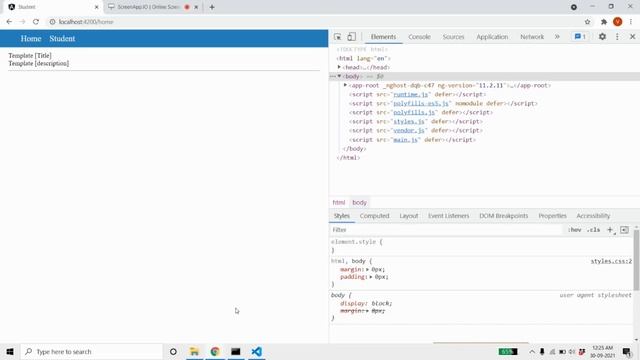Image resolution: width=640 pixels, height=360 pixels.
Task: Add a new style rule plus icon
Action: (610, 230)
